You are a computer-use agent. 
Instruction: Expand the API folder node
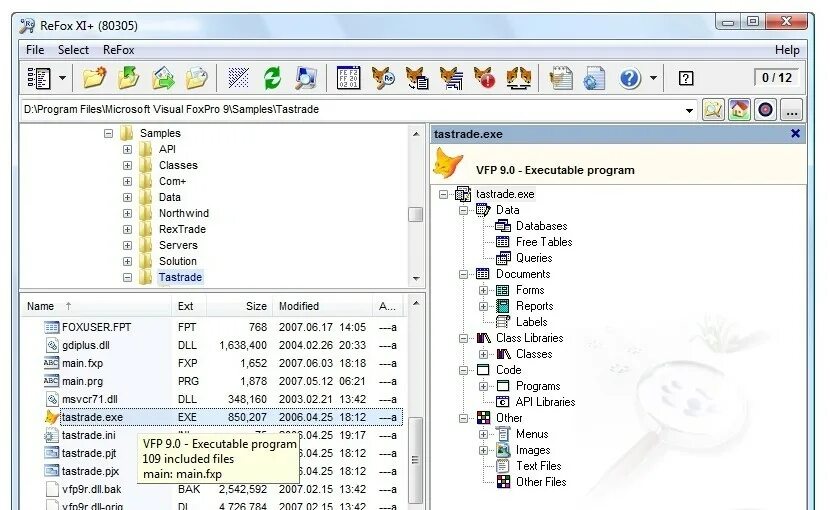click(128, 149)
